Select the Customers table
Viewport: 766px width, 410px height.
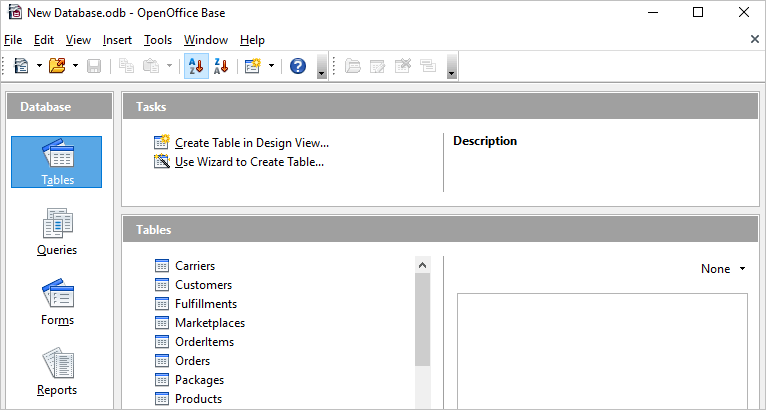click(203, 285)
